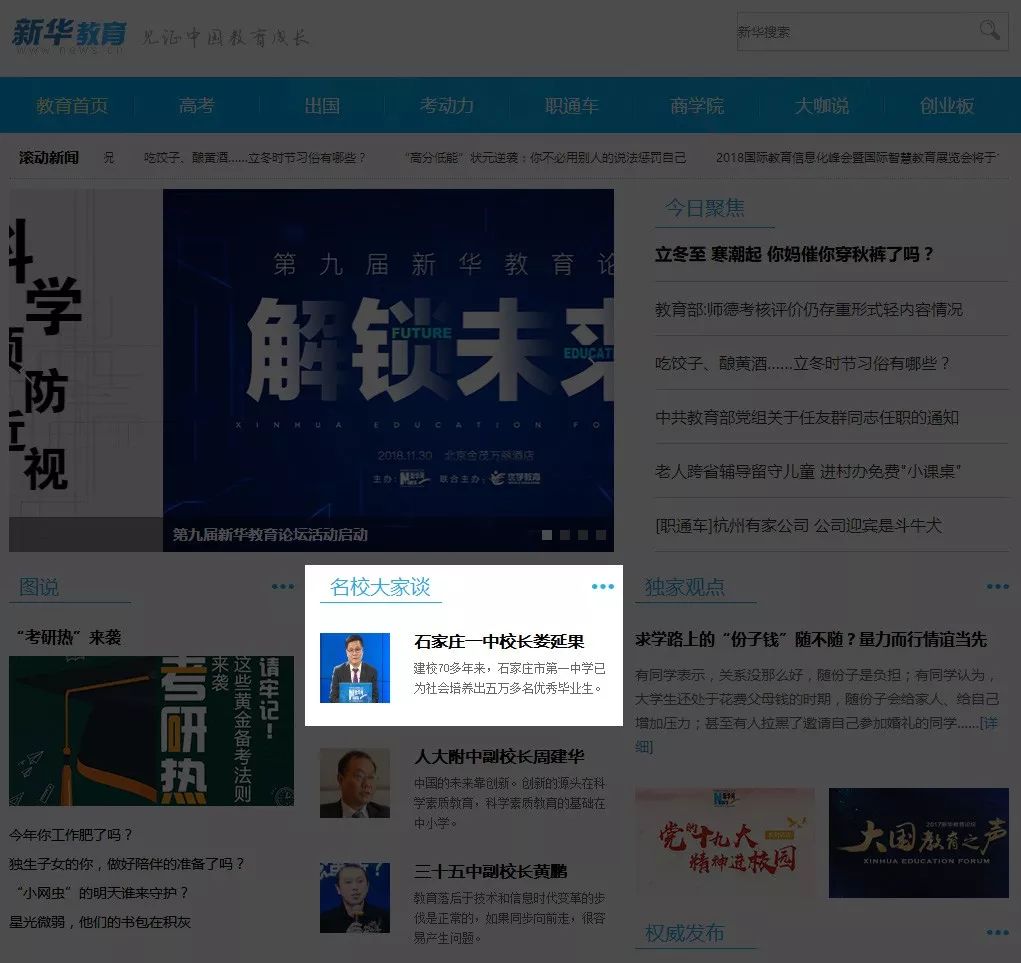Viewport: 1021px width, 963px height.
Task: Open [职通车]杭州有家公司 article
Action: pos(798,525)
